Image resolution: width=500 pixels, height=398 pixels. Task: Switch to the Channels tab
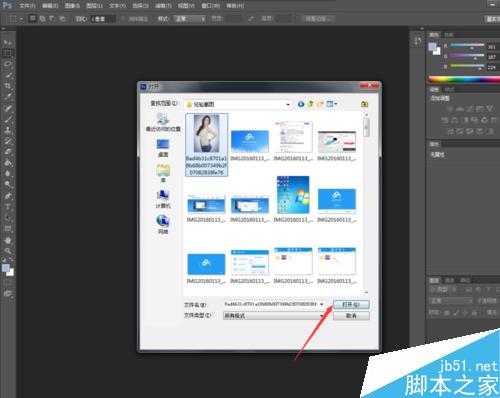point(450,280)
